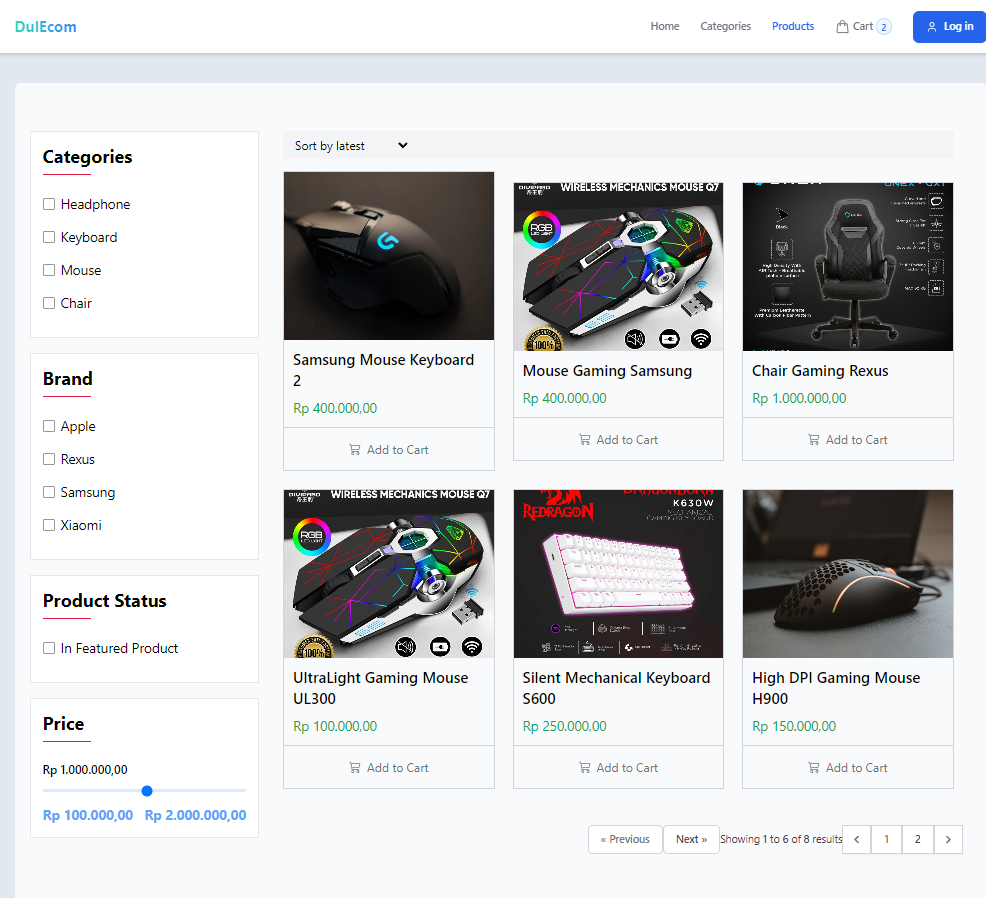
Task: Click the Next » pagination button
Action: coord(691,839)
